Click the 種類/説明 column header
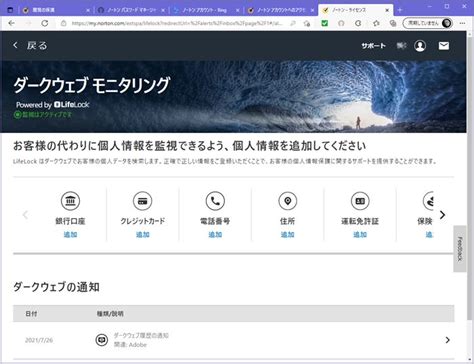Image resolution: width=474 pixels, height=364 pixels. coord(110,314)
